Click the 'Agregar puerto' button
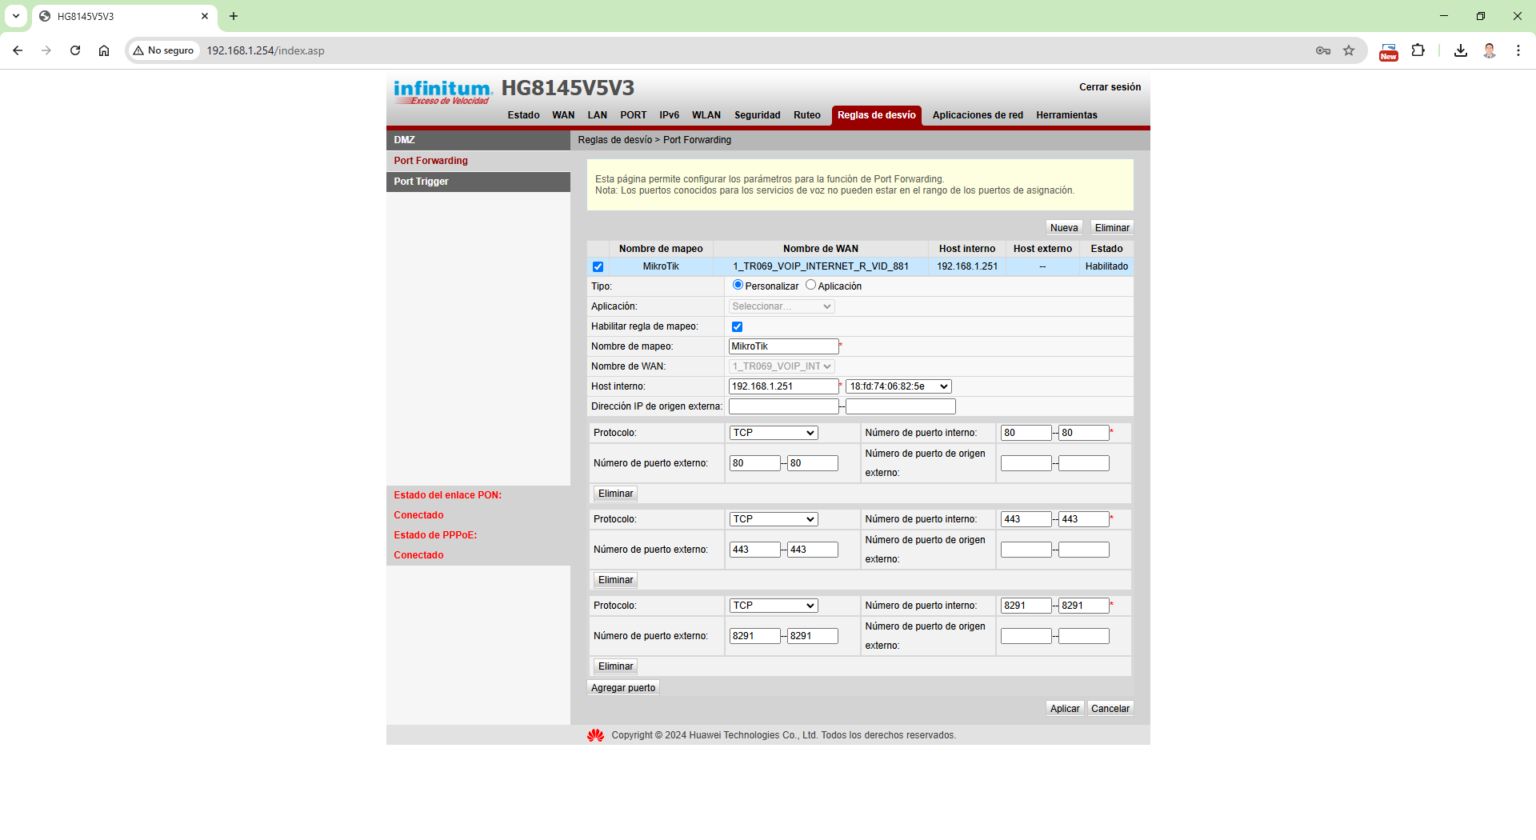1536x840 pixels. (622, 687)
